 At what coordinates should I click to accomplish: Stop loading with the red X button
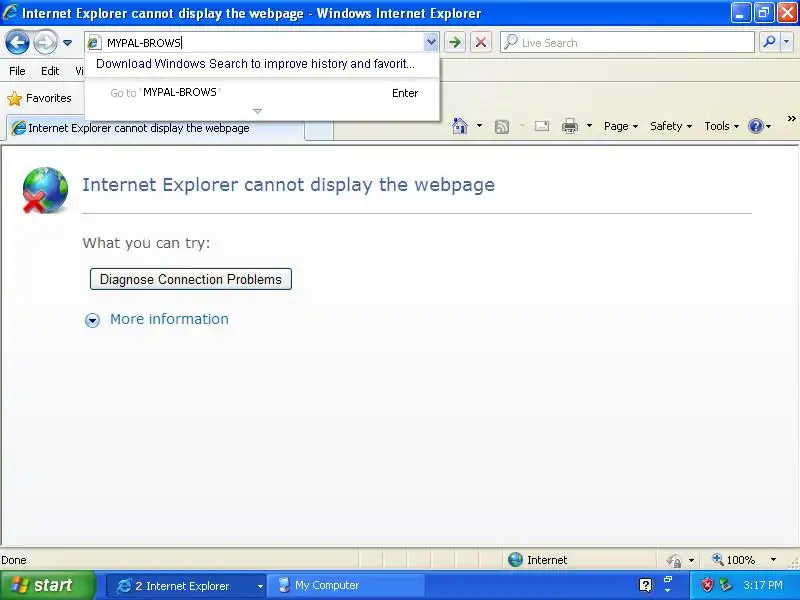click(x=481, y=42)
